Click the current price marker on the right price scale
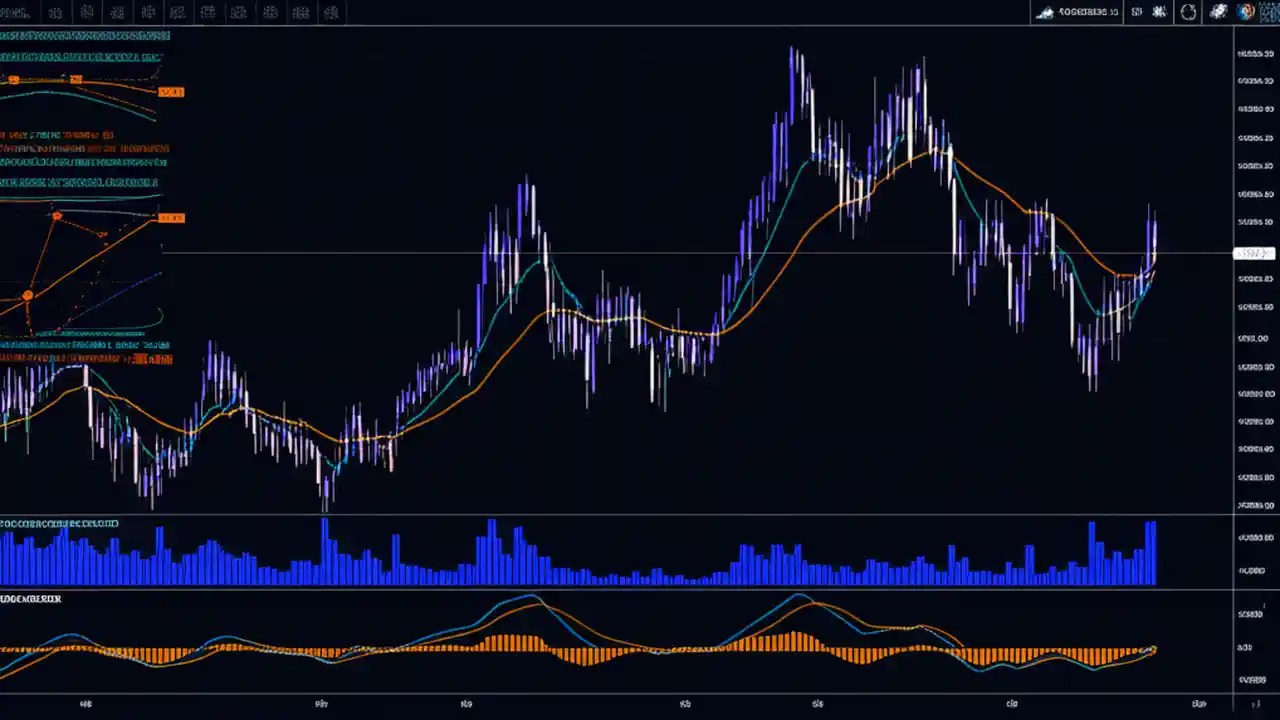 1253,254
